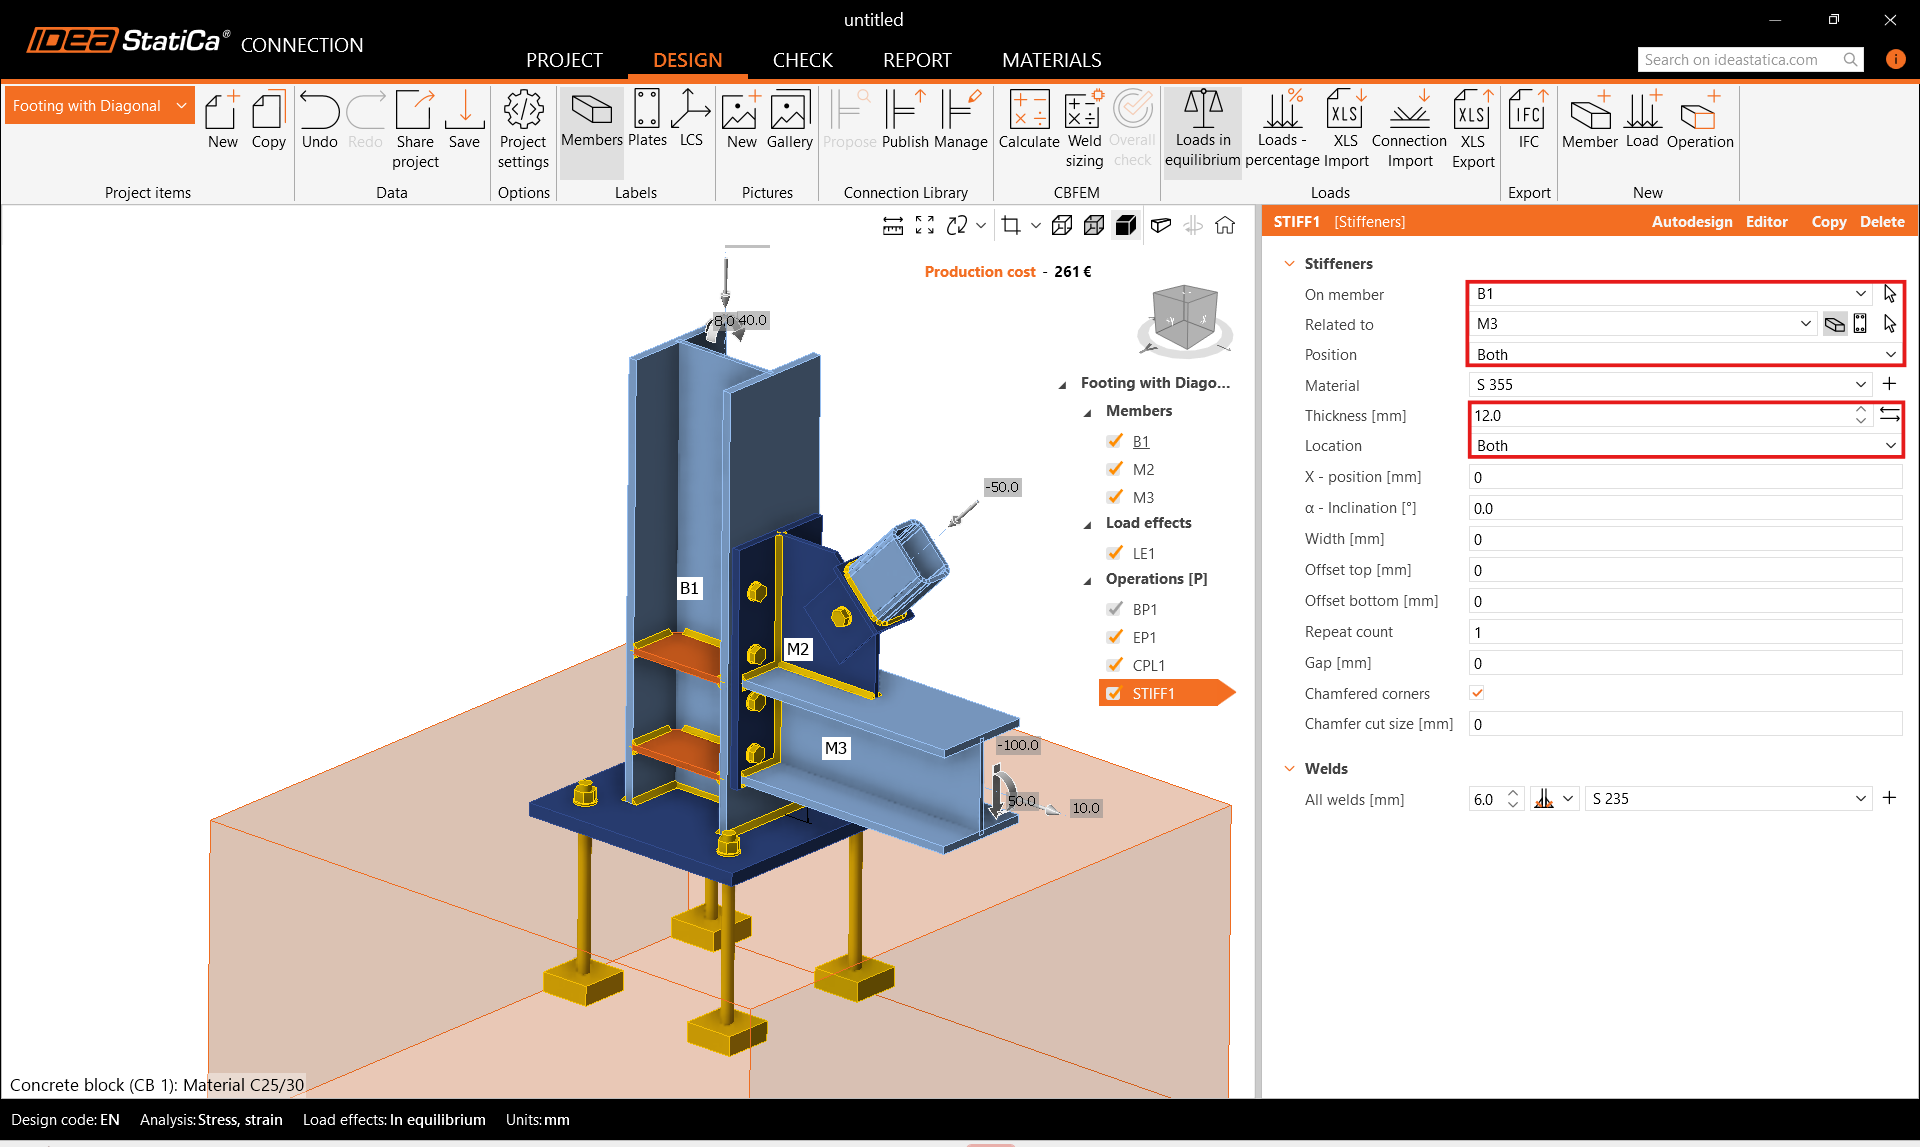Image resolution: width=1920 pixels, height=1147 pixels.
Task: Open the Location dropdown
Action: [x=1685, y=445]
